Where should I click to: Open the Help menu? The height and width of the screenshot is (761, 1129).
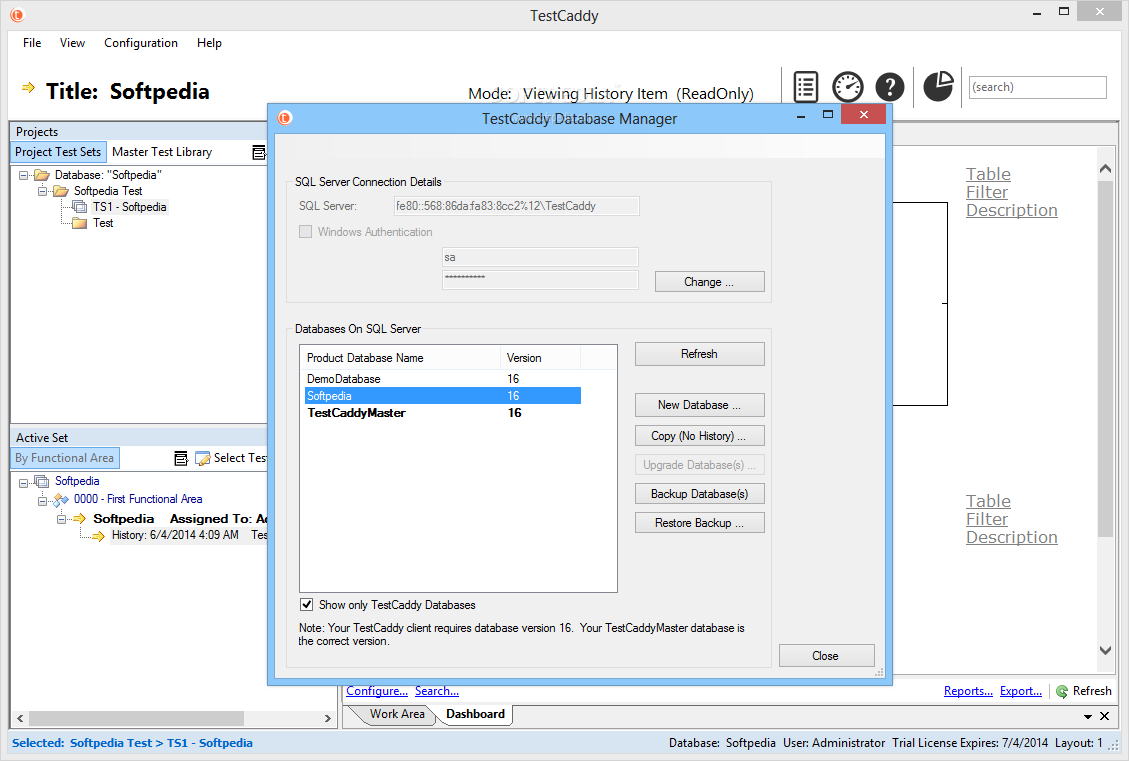pyautogui.click(x=210, y=43)
